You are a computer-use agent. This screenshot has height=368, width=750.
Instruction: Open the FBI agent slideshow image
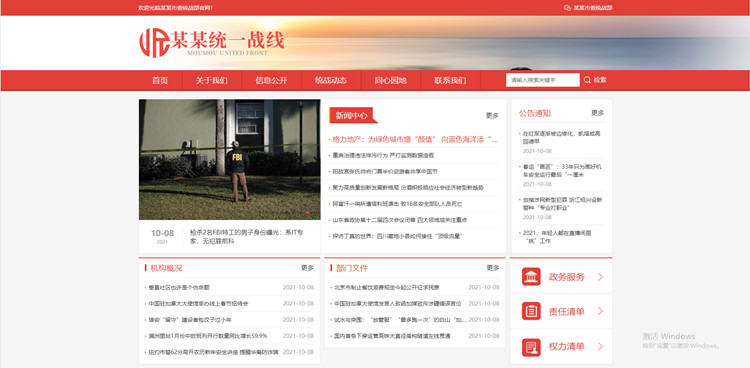tap(230, 159)
